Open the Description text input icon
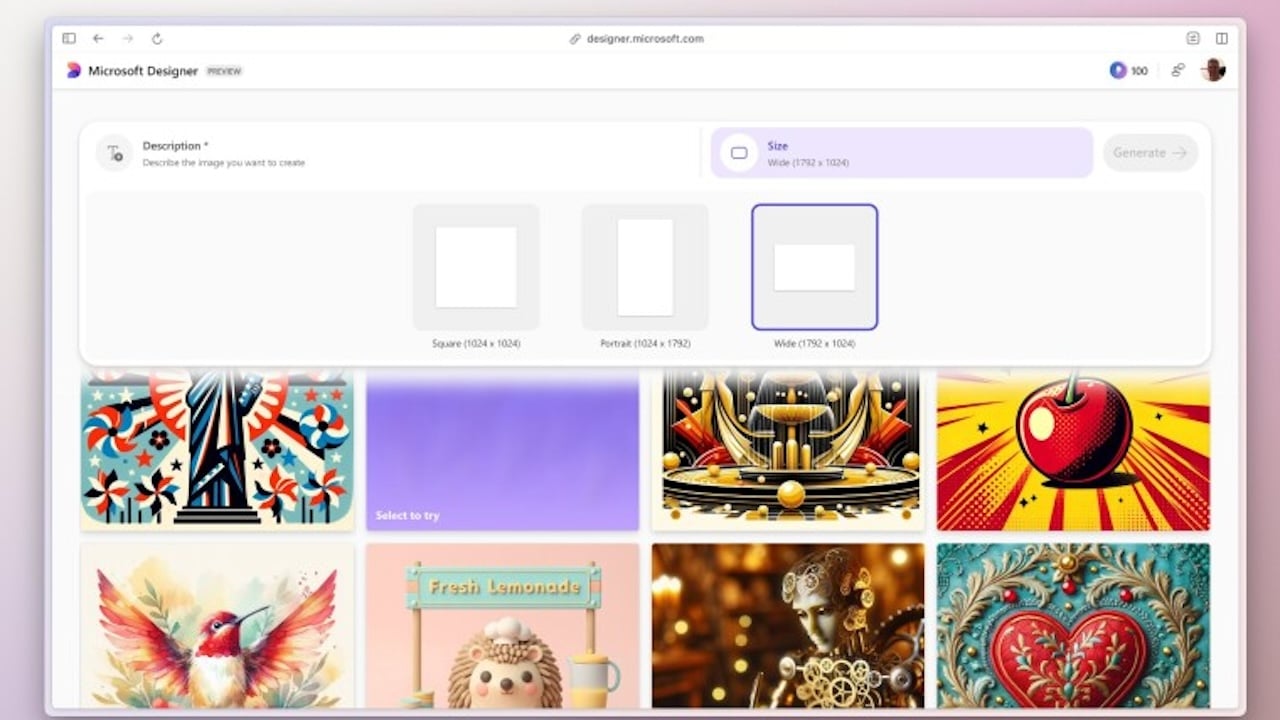The width and height of the screenshot is (1280, 720). point(113,153)
